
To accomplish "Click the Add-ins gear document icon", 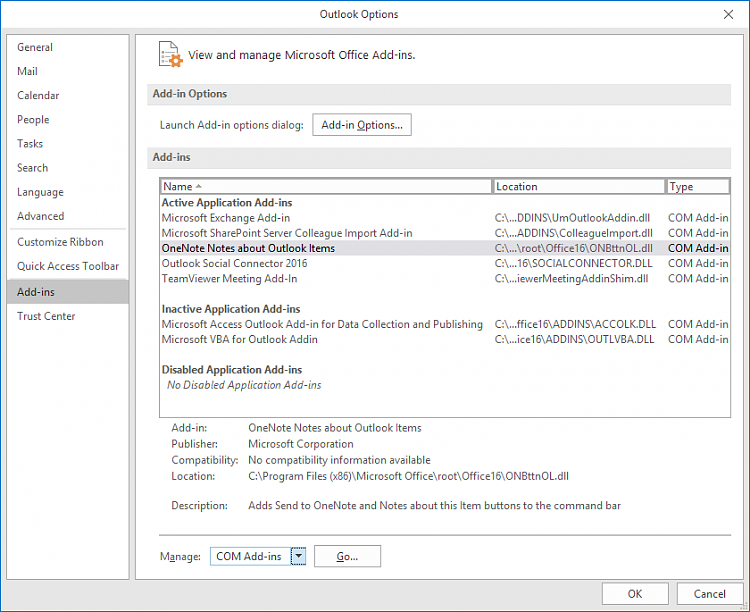I will pyautogui.click(x=170, y=55).
